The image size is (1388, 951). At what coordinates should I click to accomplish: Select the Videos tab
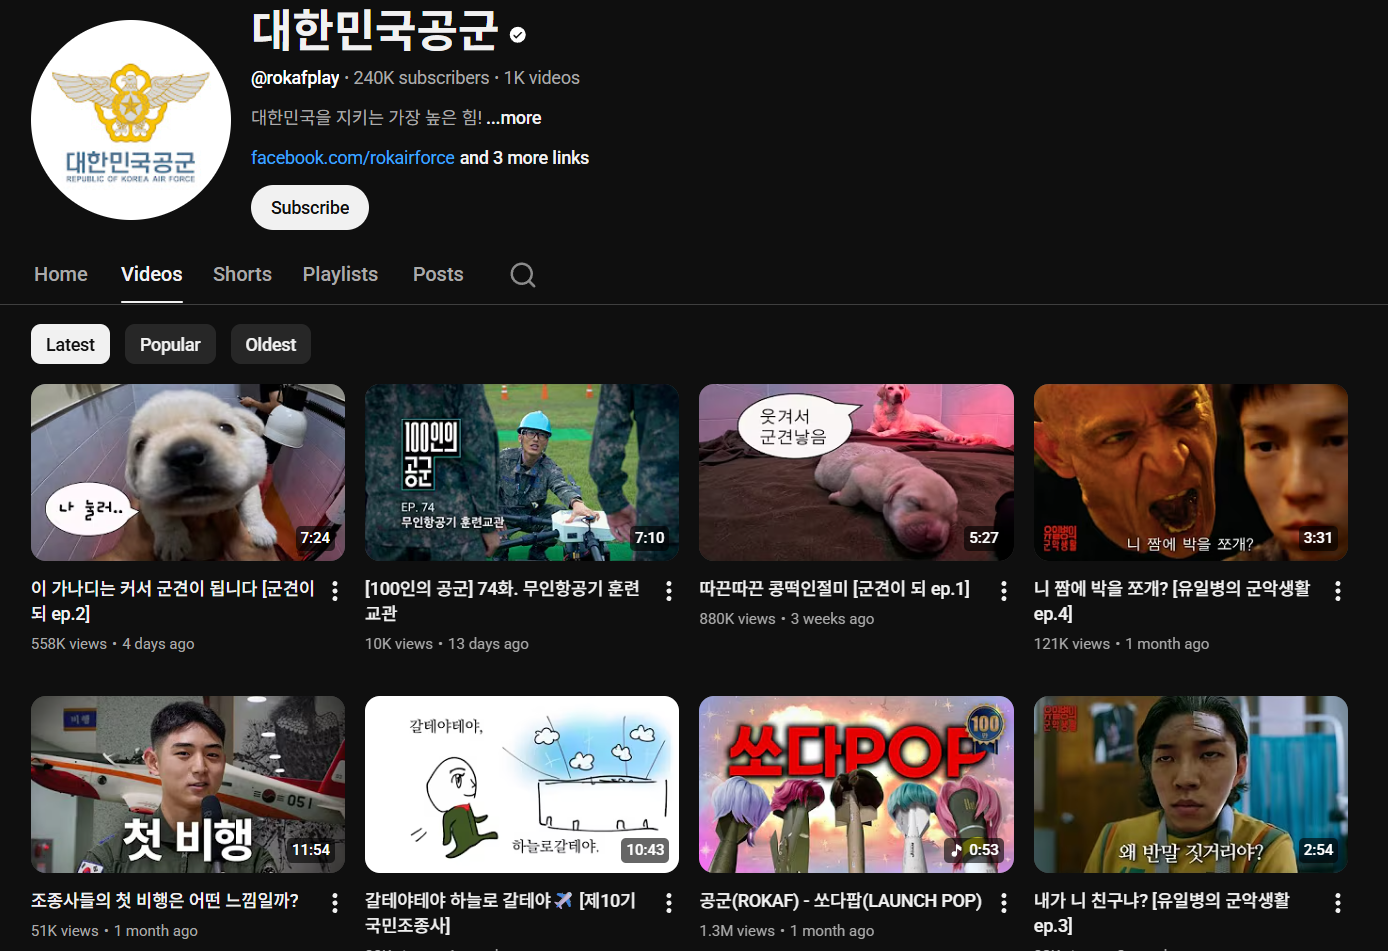pyautogui.click(x=152, y=274)
